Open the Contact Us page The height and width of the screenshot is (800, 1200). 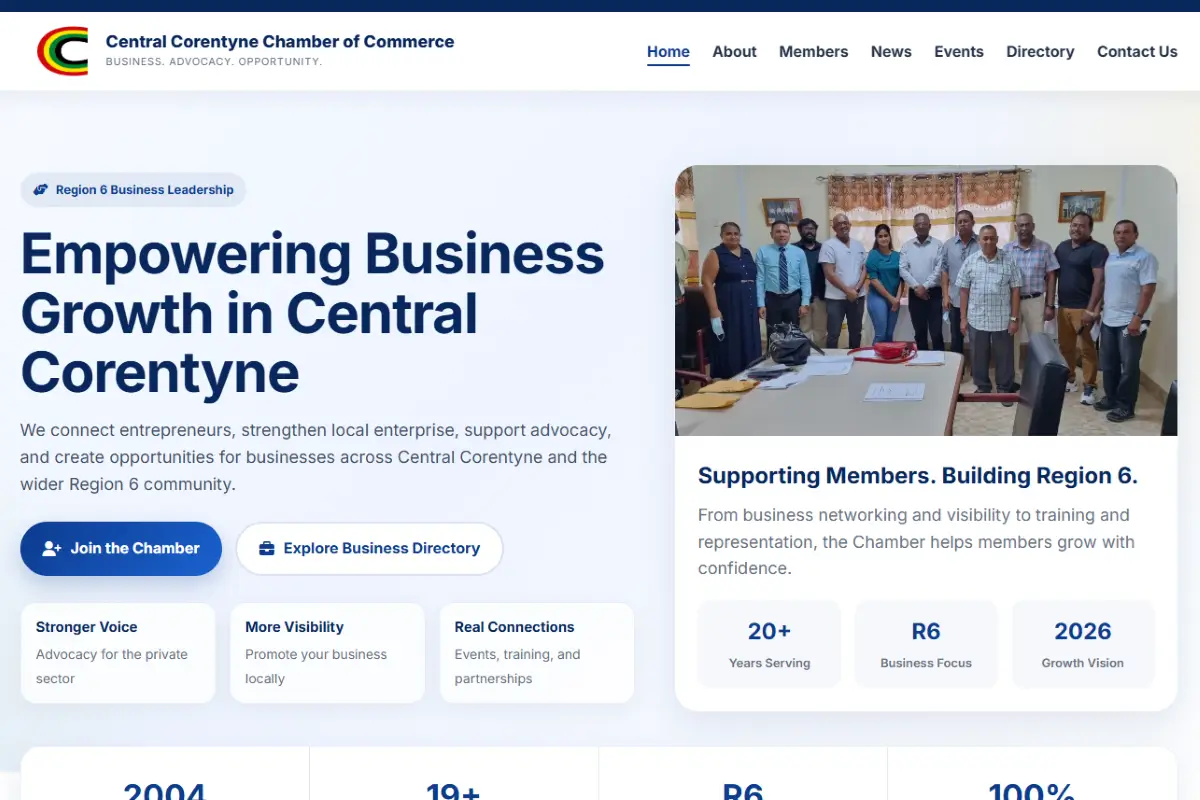coord(1137,52)
